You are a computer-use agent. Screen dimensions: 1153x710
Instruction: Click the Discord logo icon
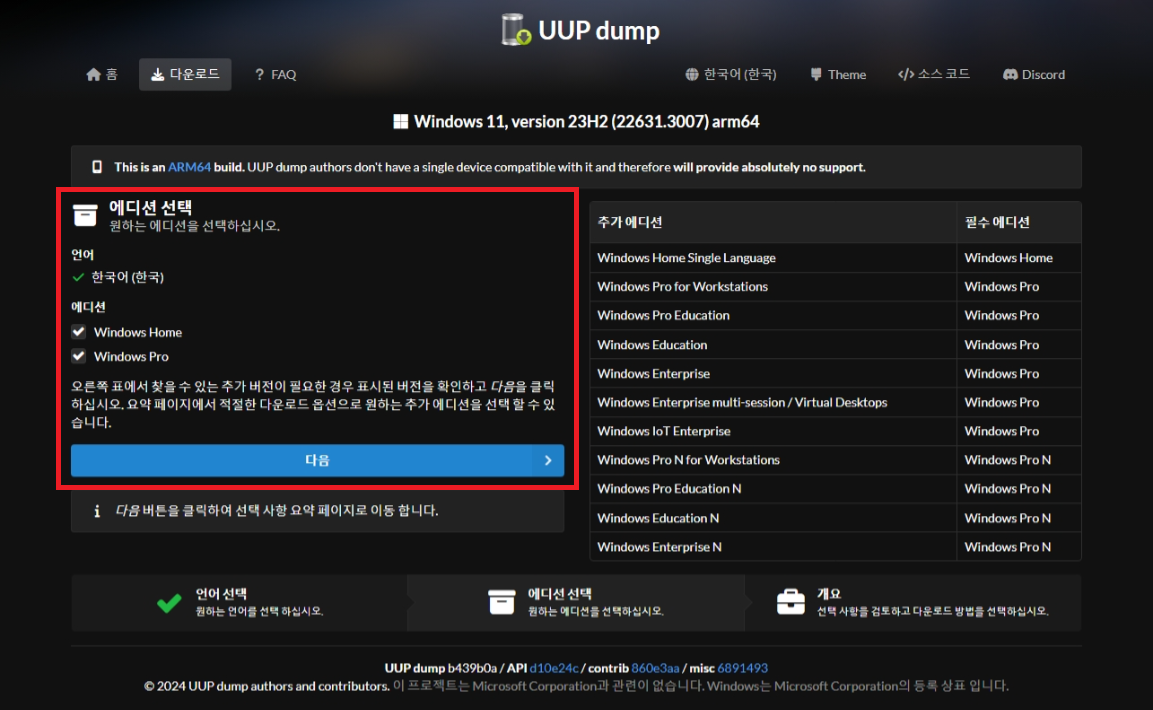click(1010, 74)
